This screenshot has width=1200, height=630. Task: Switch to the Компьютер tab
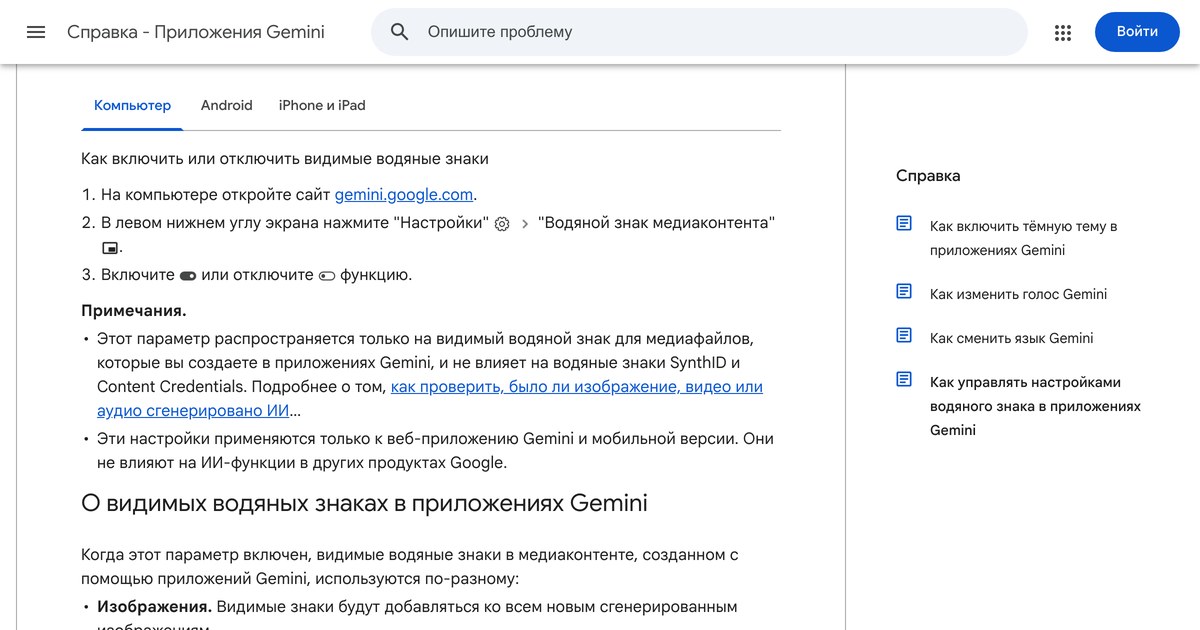pos(132,105)
